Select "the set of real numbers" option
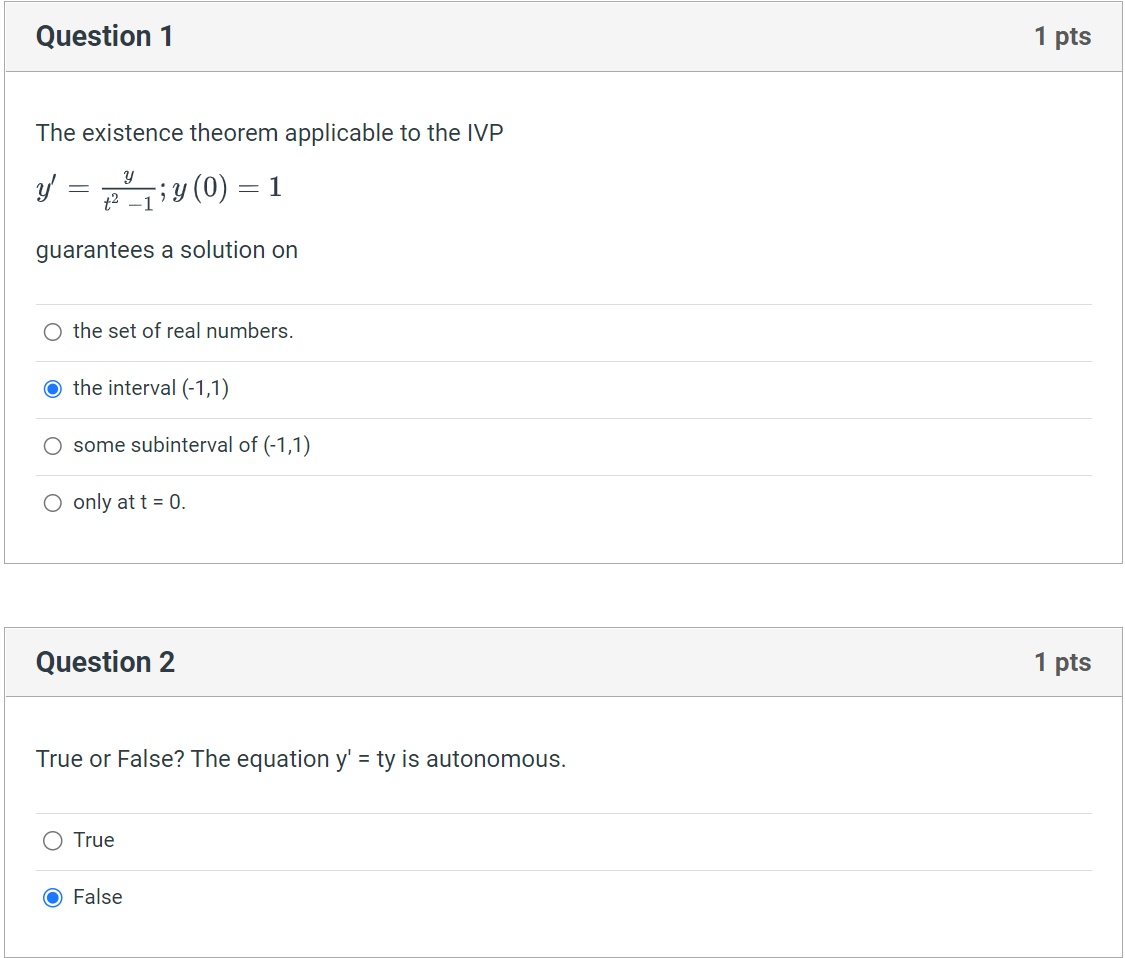1125x958 pixels. tap(52, 331)
